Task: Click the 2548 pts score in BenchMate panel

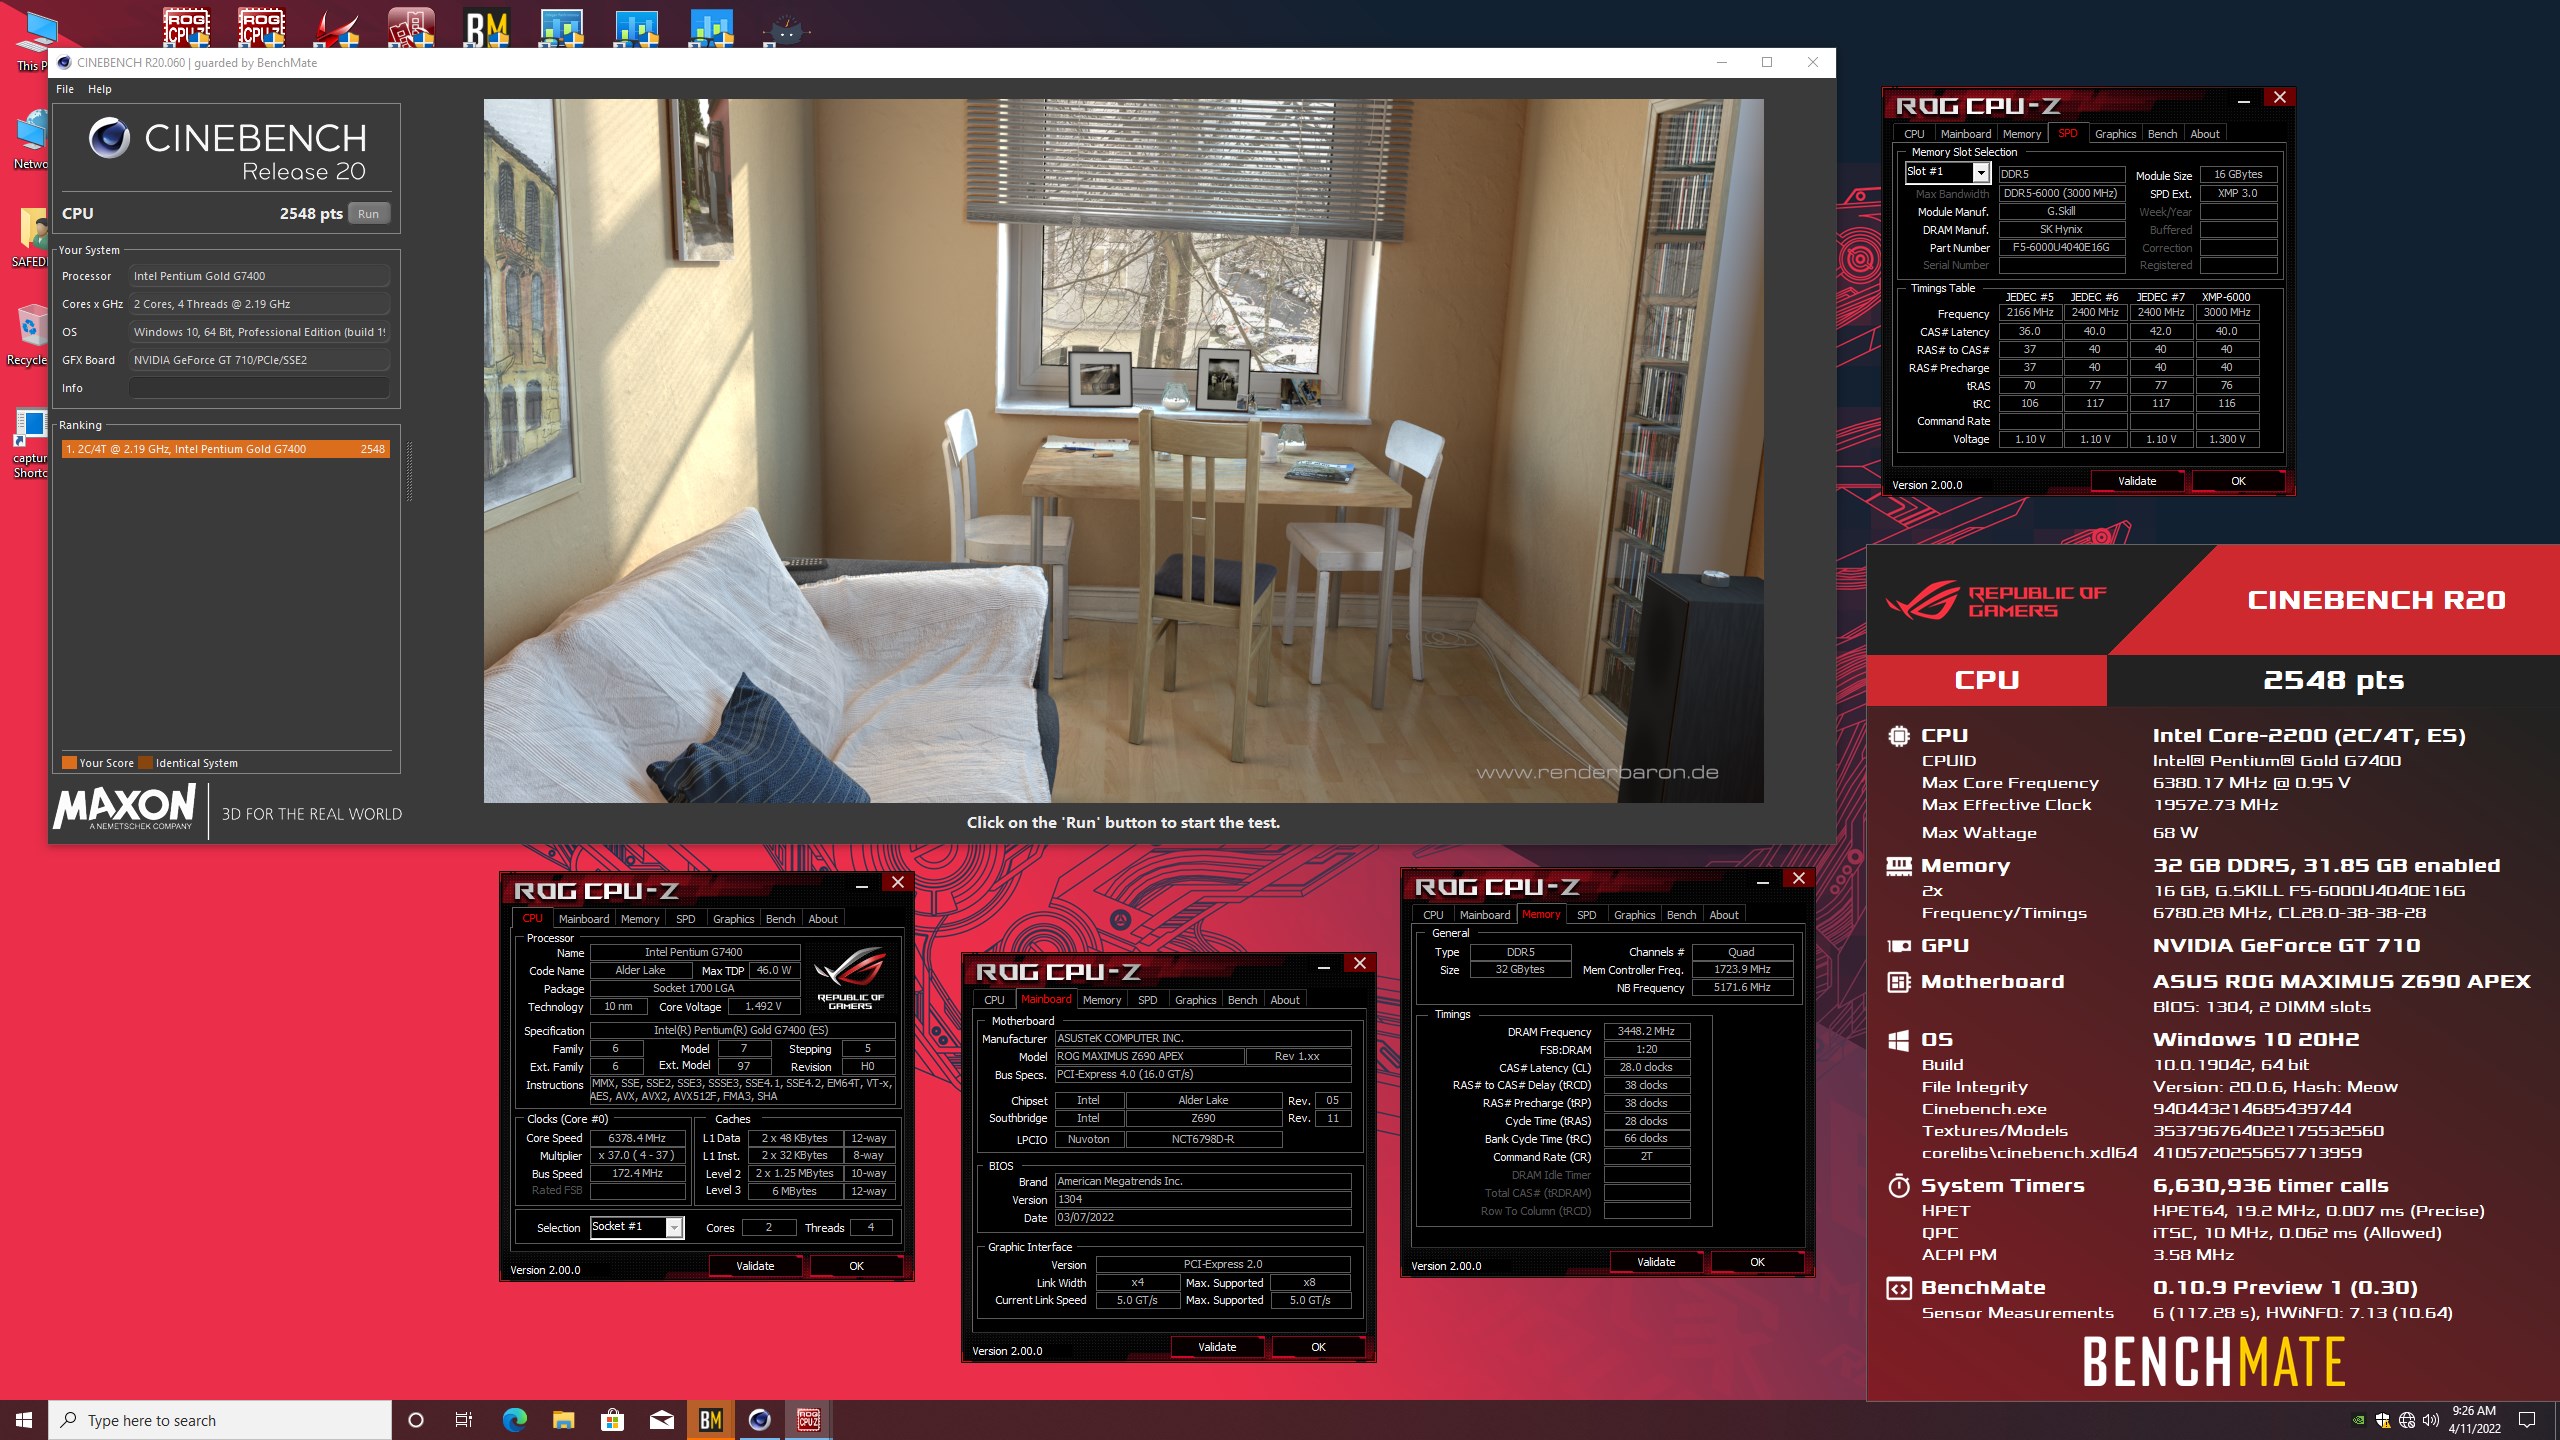Action: coord(2333,680)
